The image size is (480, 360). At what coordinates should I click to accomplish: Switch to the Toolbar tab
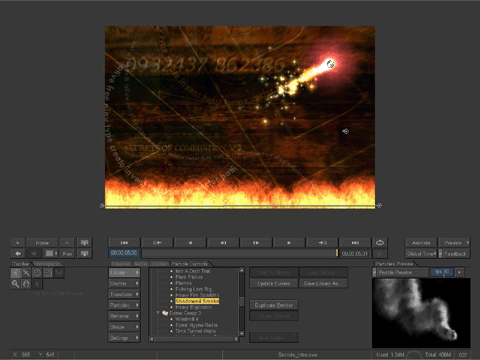pos(21,264)
